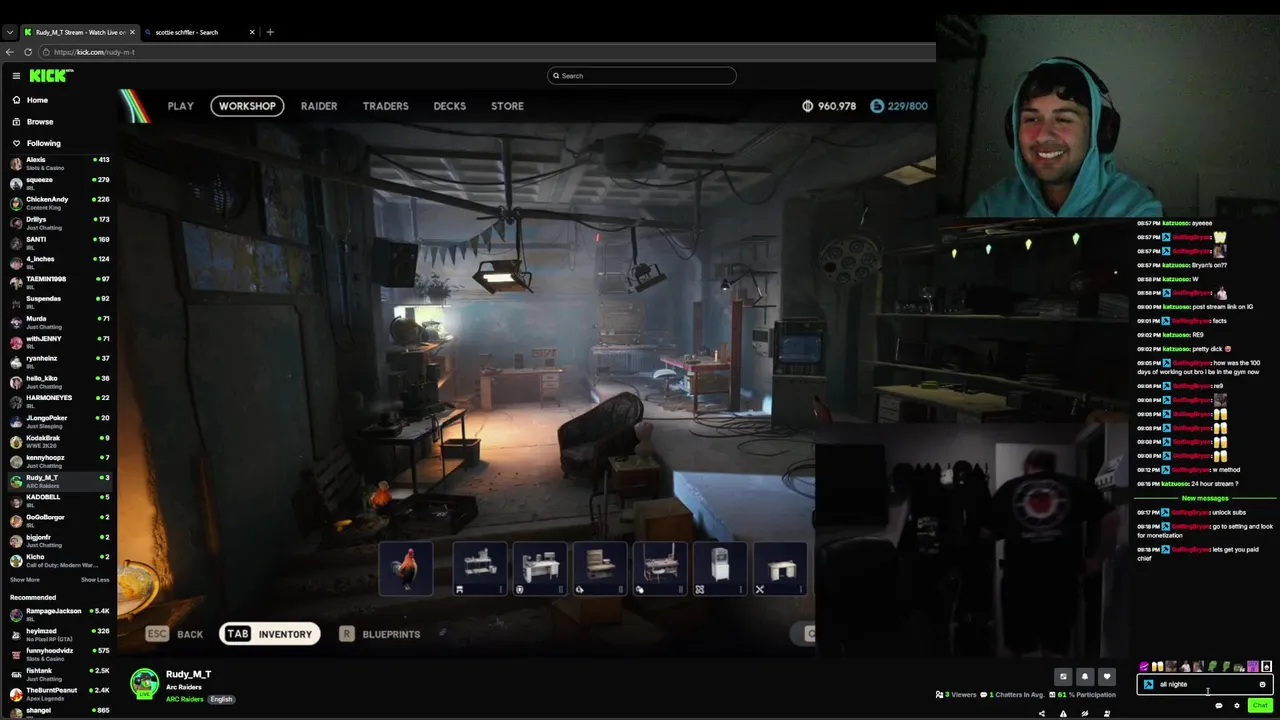
Task: Toggle notification bell for channel
Action: [1085, 677]
